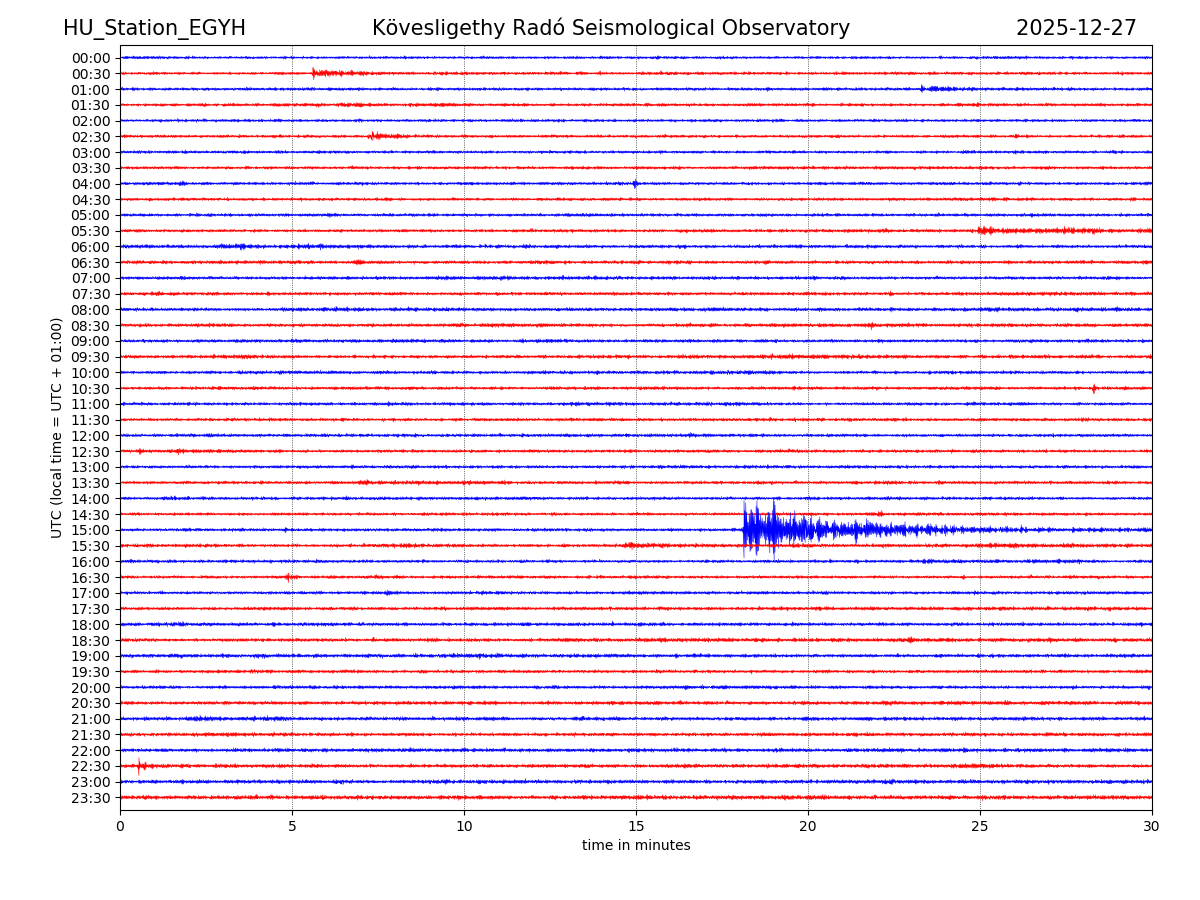Click the blue spike at minute 15 on the 04:00 trace
This screenshot has width=1200, height=900.
[x=635, y=184]
